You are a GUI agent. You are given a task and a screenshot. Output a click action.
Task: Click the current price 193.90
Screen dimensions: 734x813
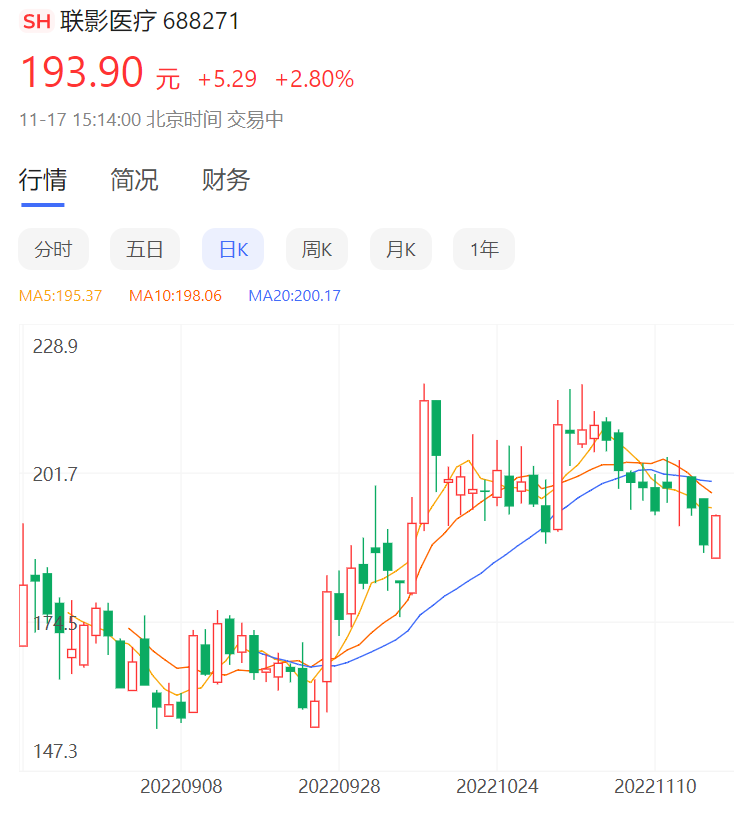click(83, 74)
